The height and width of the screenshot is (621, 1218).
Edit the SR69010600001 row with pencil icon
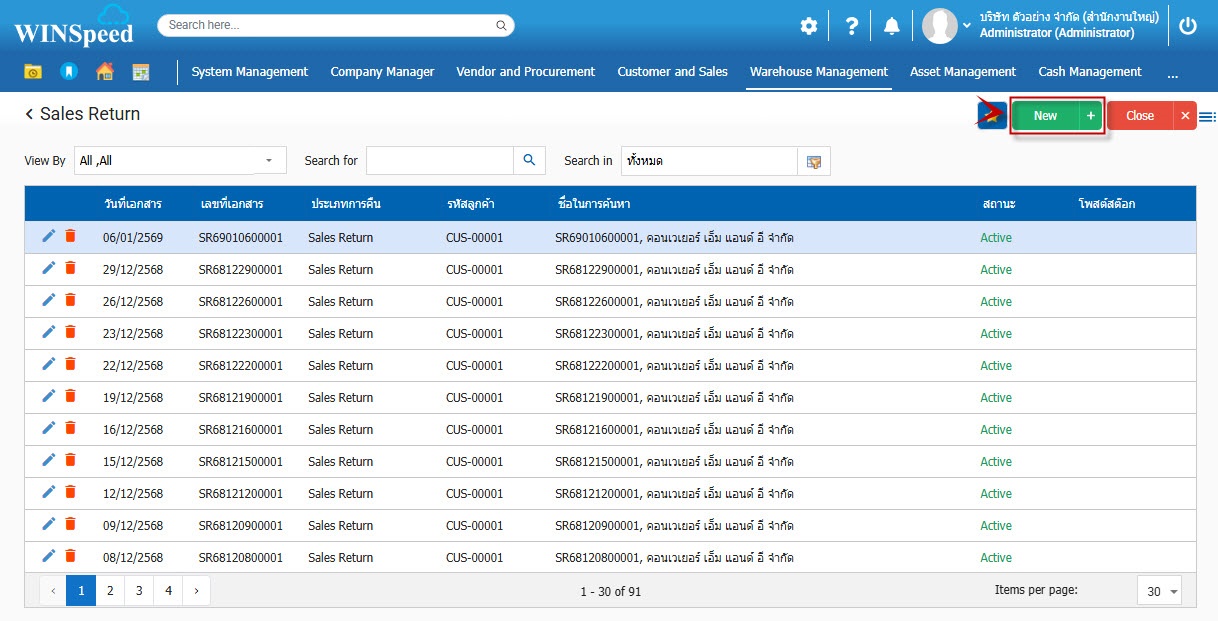[x=49, y=236]
